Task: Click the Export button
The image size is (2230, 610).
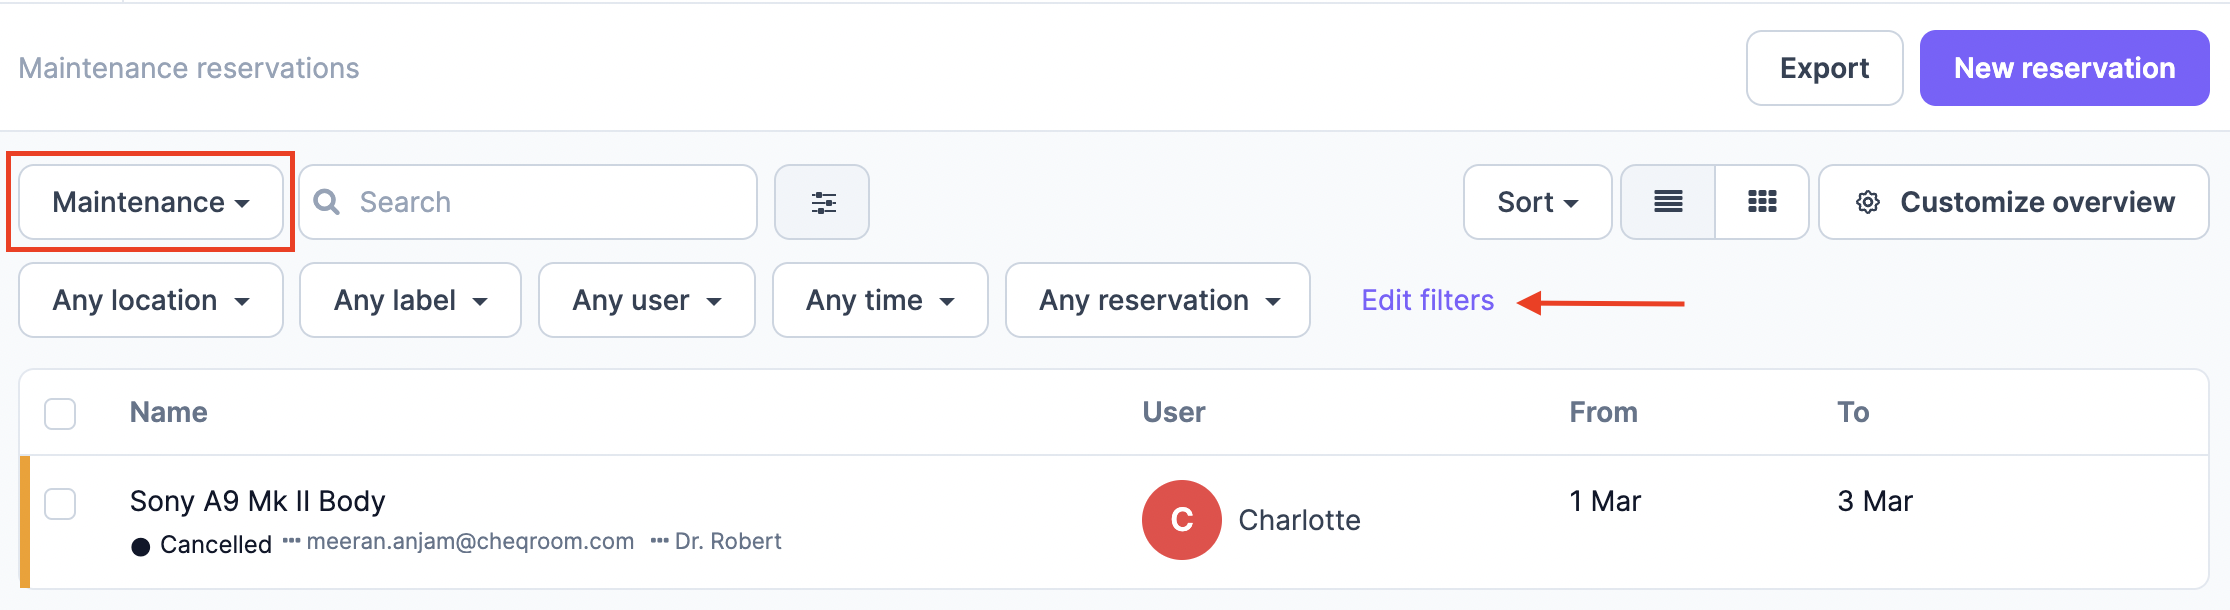Action: pos(1824,68)
